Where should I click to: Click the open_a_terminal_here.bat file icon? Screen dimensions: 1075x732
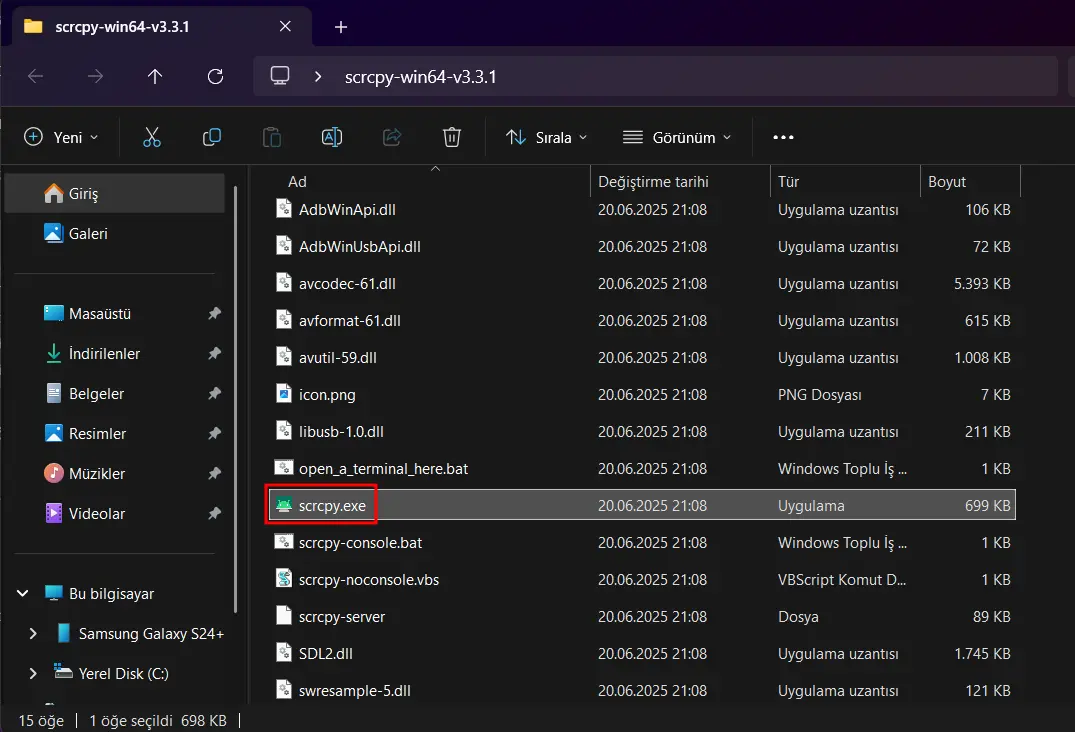pyautogui.click(x=284, y=468)
